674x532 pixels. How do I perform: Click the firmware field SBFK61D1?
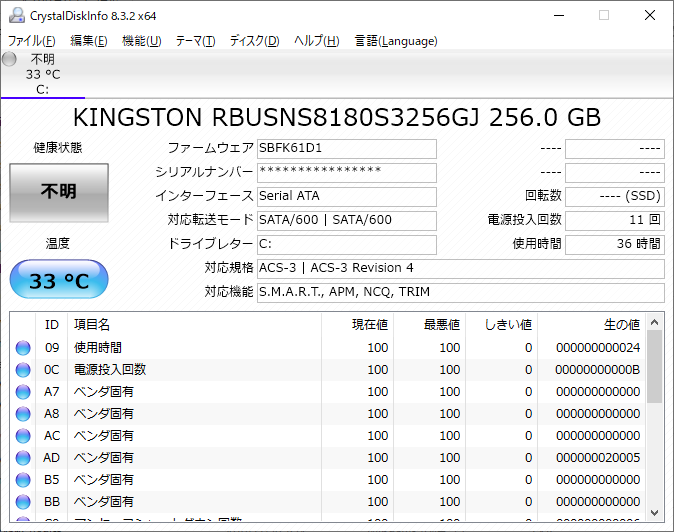tap(347, 149)
